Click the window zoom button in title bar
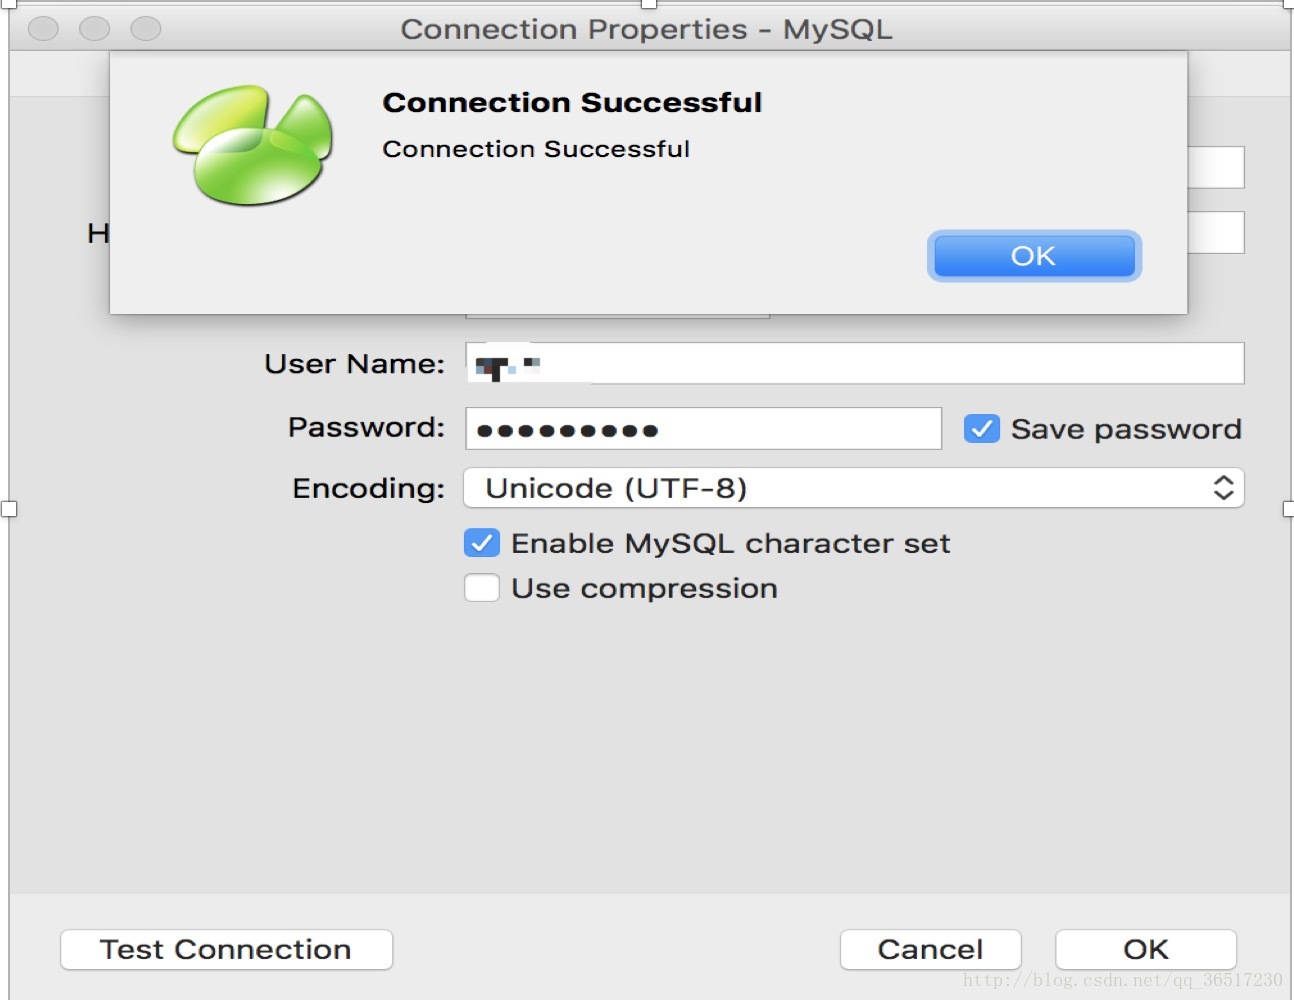The height and width of the screenshot is (1000, 1294). [146, 29]
